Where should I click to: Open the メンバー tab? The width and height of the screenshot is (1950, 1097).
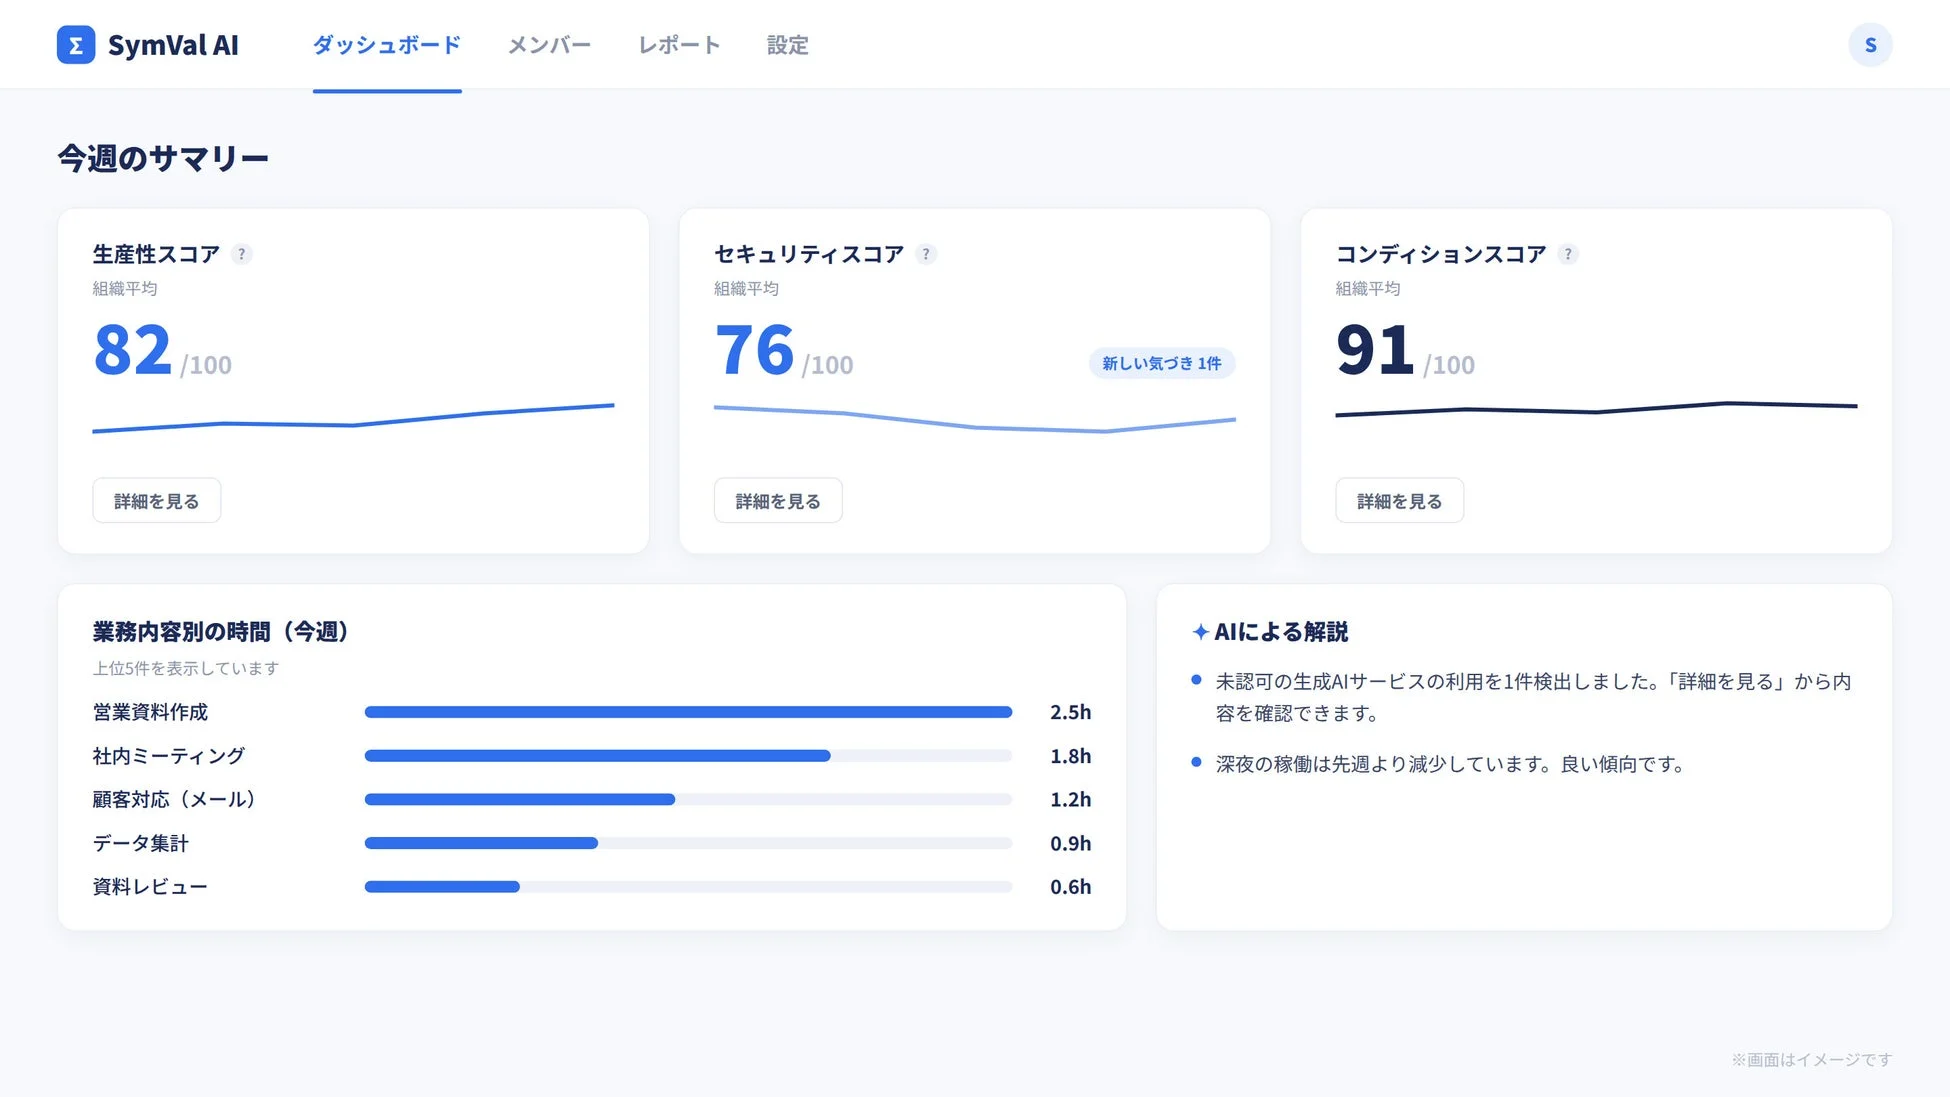[549, 45]
